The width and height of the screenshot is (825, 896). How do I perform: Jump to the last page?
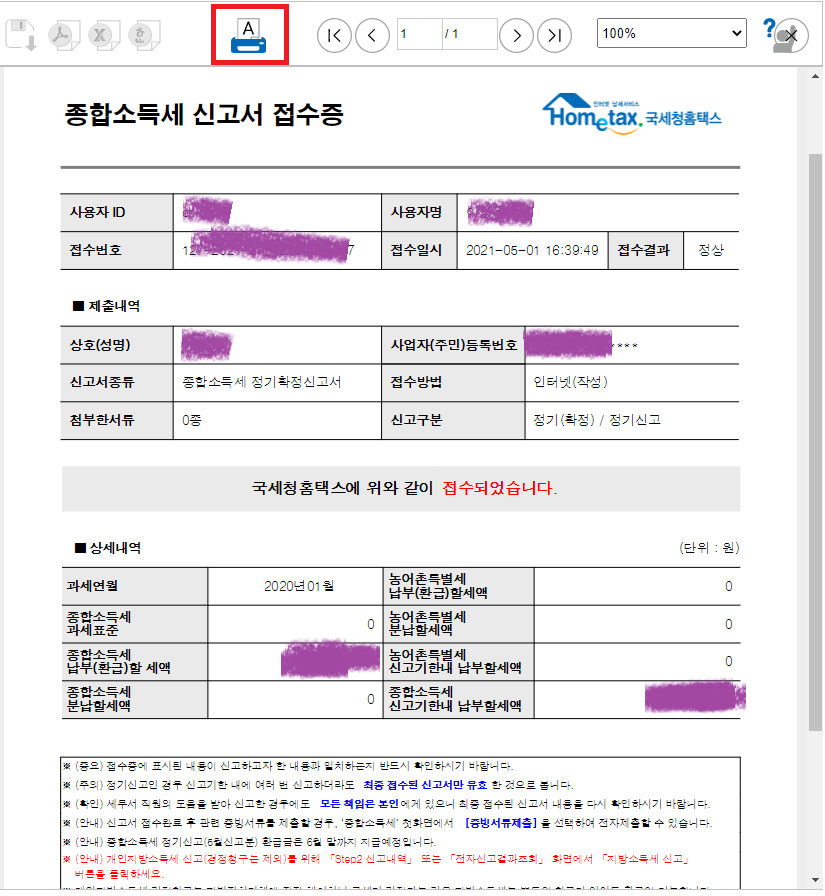tap(554, 35)
